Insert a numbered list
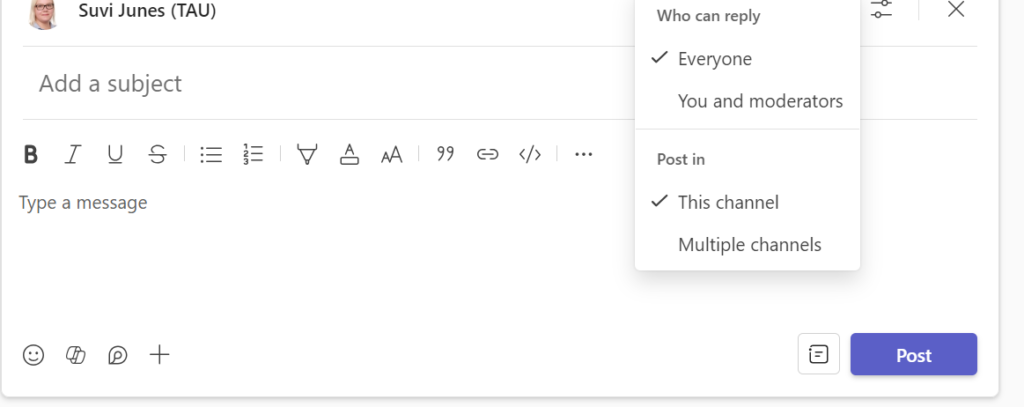The image size is (1024, 407). point(253,154)
